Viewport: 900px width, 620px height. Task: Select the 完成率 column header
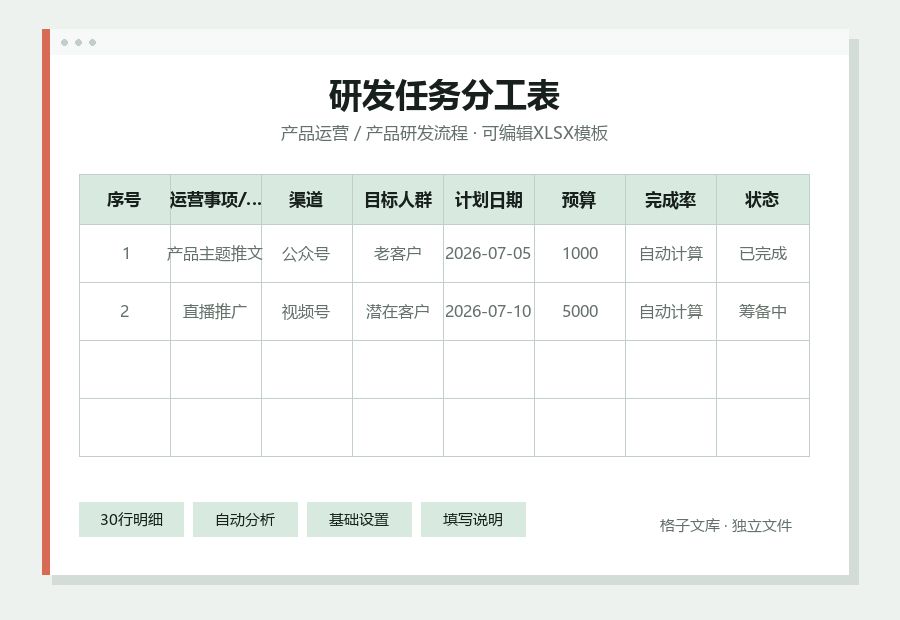(x=671, y=200)
